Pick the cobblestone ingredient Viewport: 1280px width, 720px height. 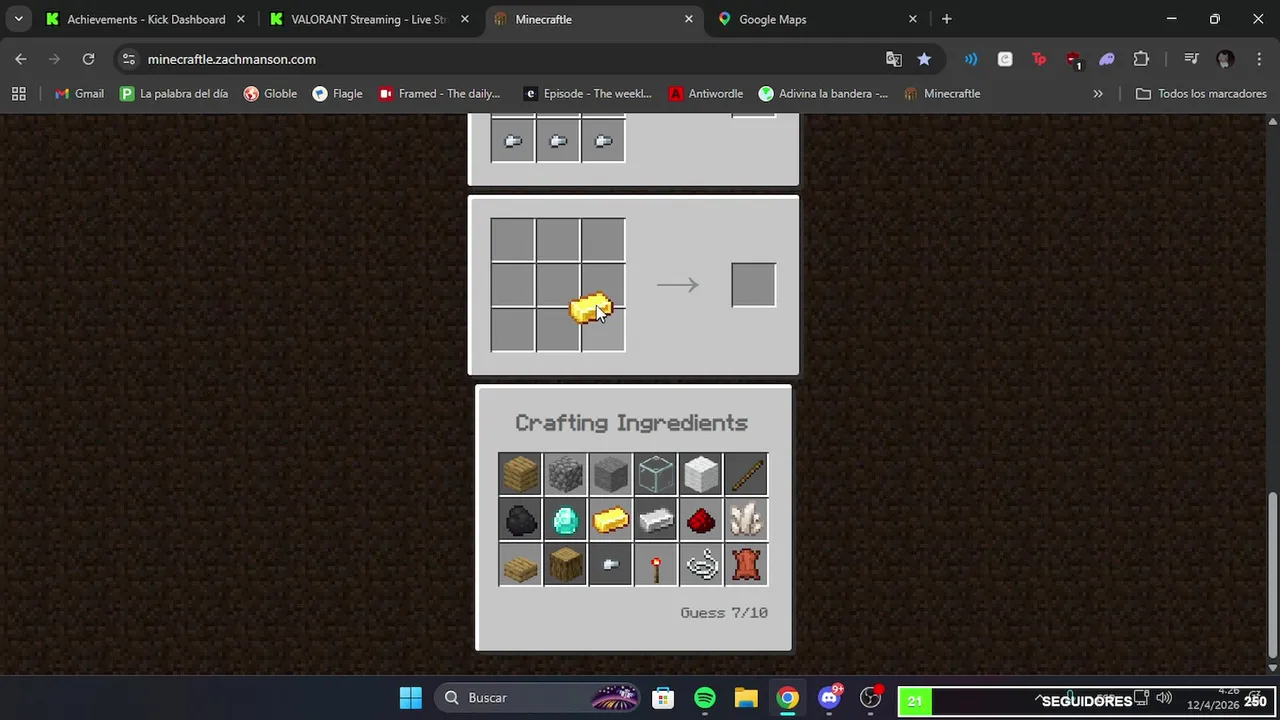click(x=565, y=474)
